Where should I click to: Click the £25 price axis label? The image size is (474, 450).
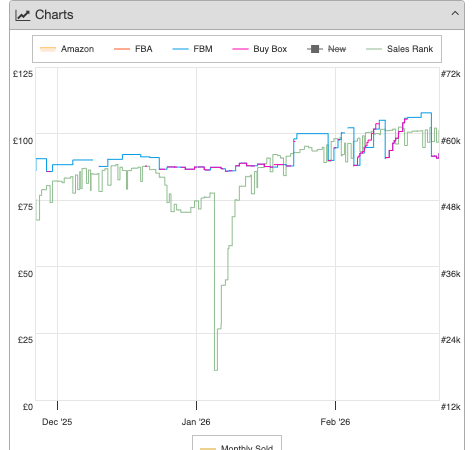[25, 340]
